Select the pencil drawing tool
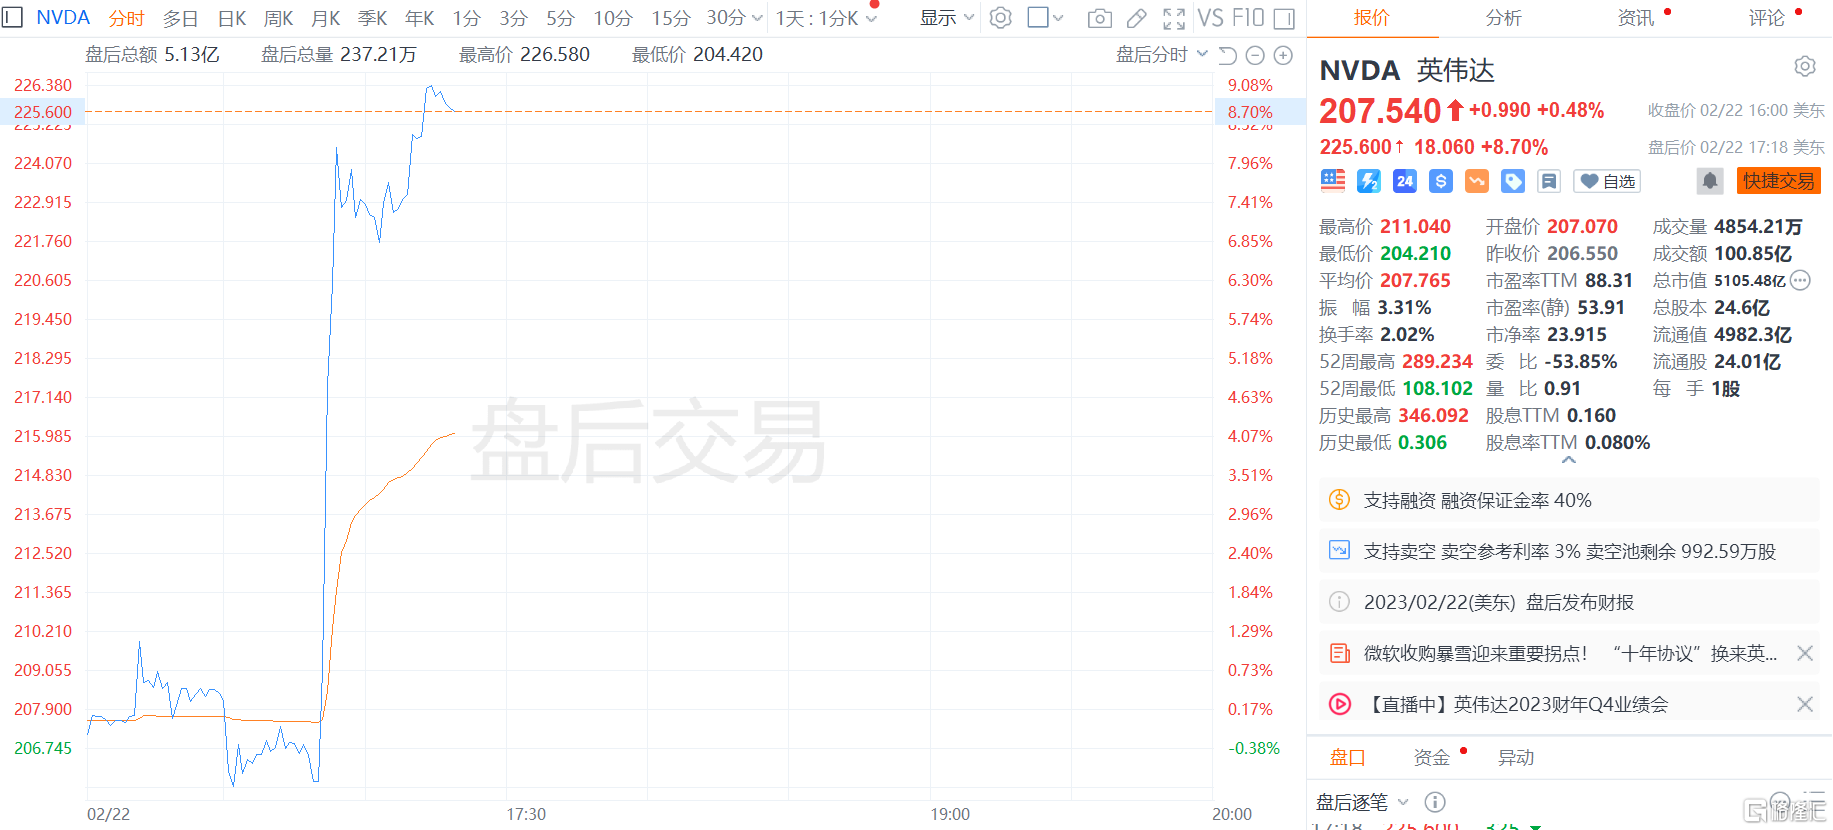 [x=1136, y=18]
